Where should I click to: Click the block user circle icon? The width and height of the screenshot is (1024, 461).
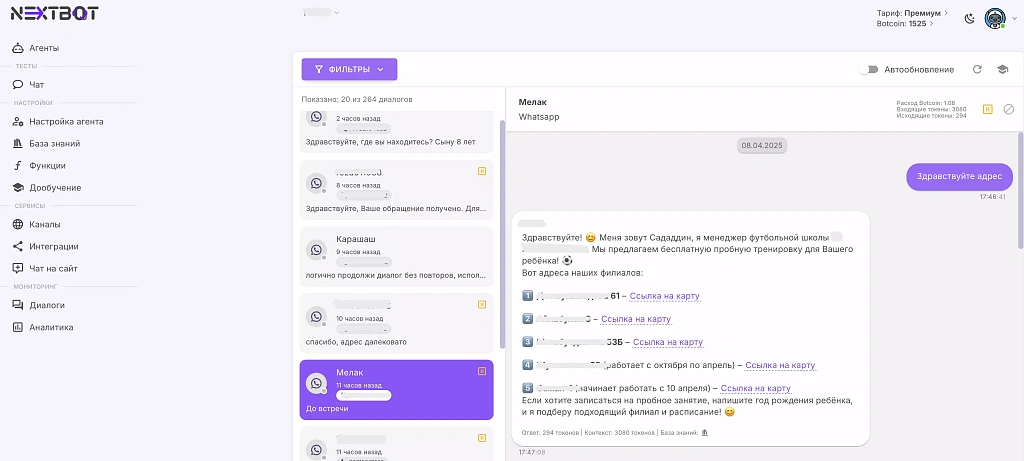coord(1008,109)
